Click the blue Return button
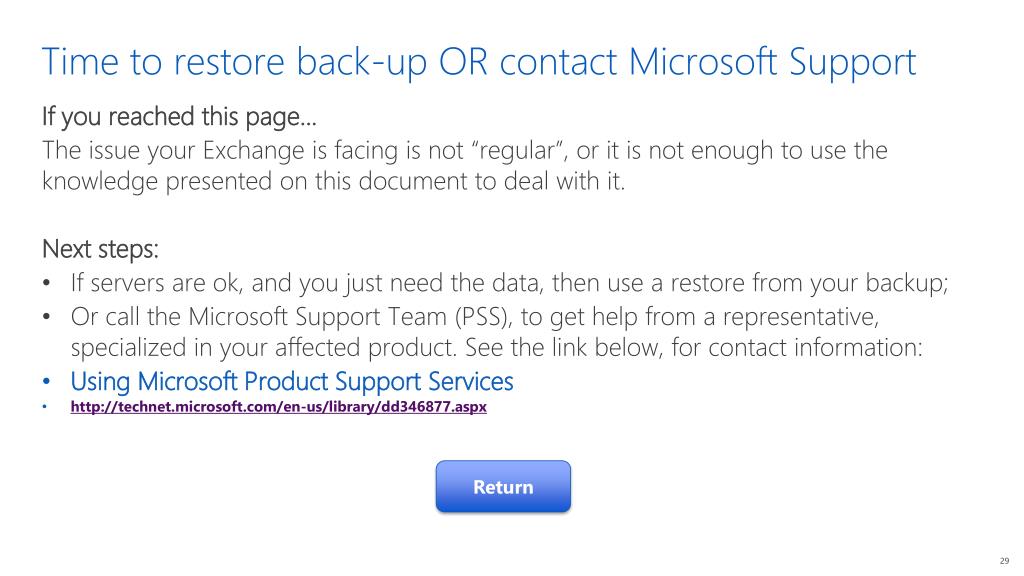 [x=503, y=487]
